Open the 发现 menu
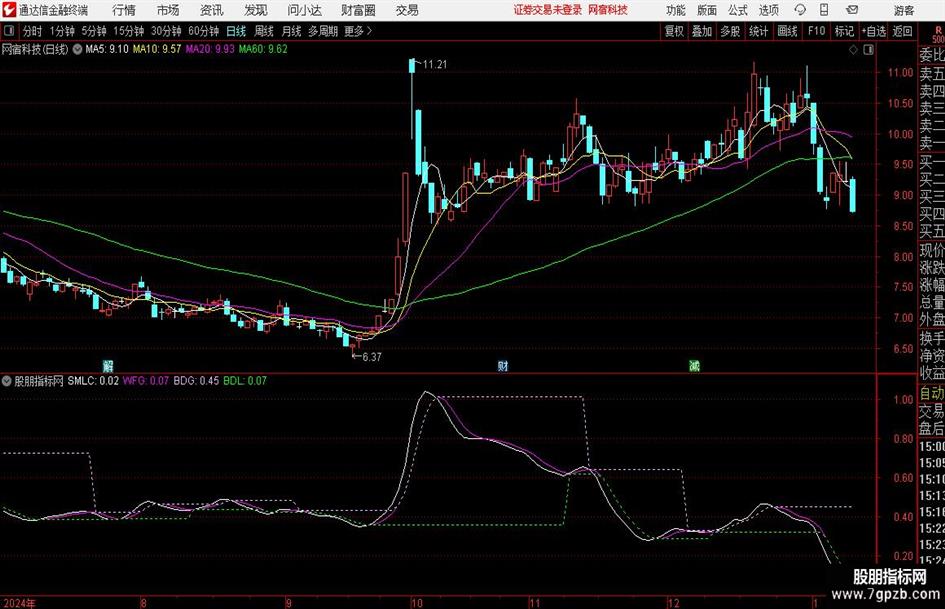The image size is (945, 609). pos(256,10)
